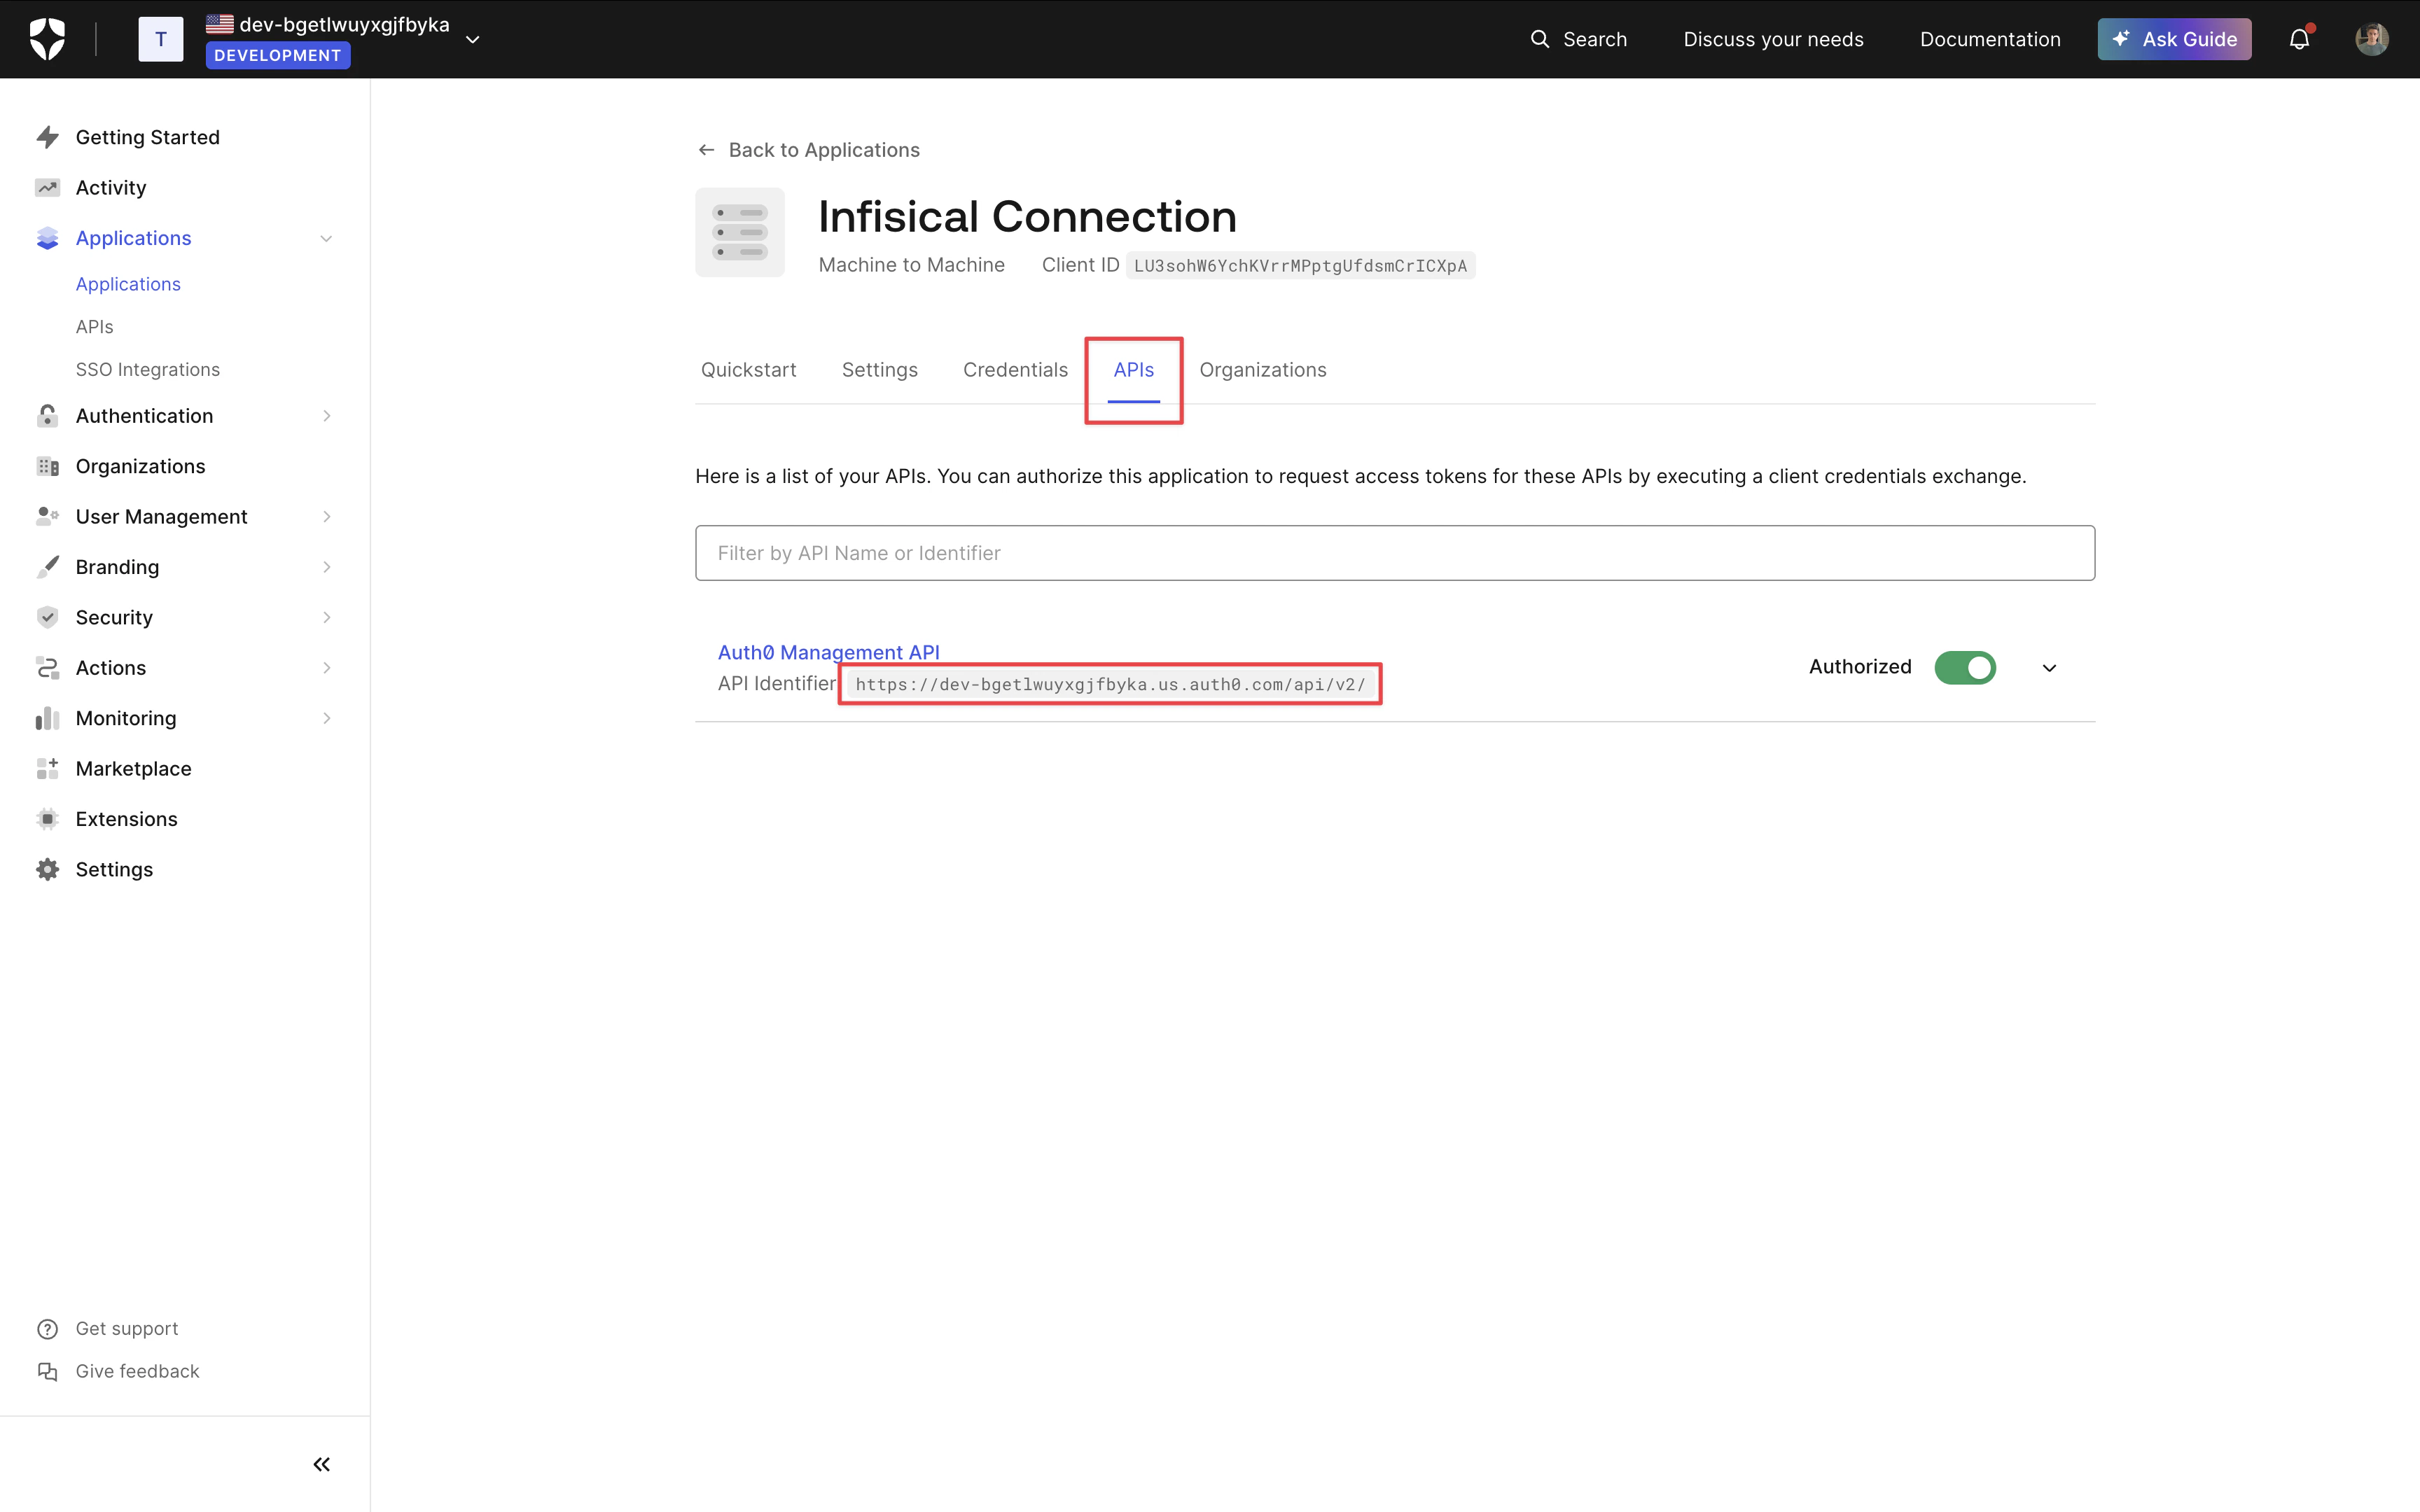Click the back arrow icon
This screenshot has width=2420, height=1512.
[x=706, y=150]
